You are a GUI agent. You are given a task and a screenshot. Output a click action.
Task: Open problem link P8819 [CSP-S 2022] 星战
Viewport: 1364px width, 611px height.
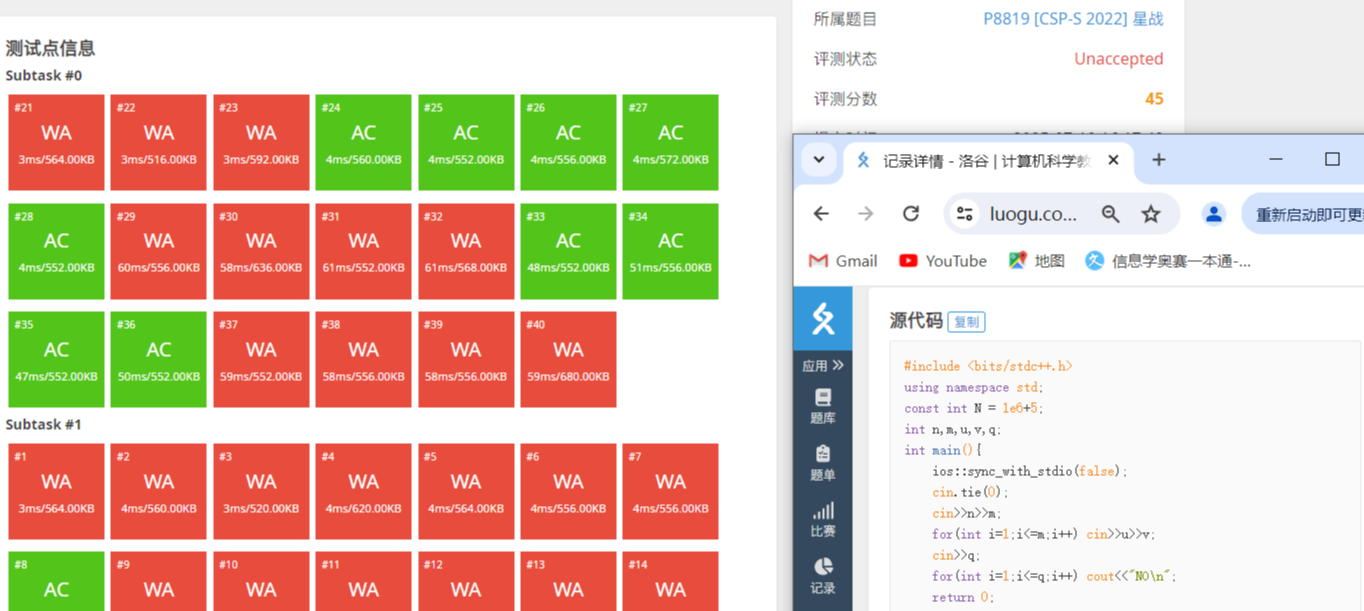point(1073,19)
